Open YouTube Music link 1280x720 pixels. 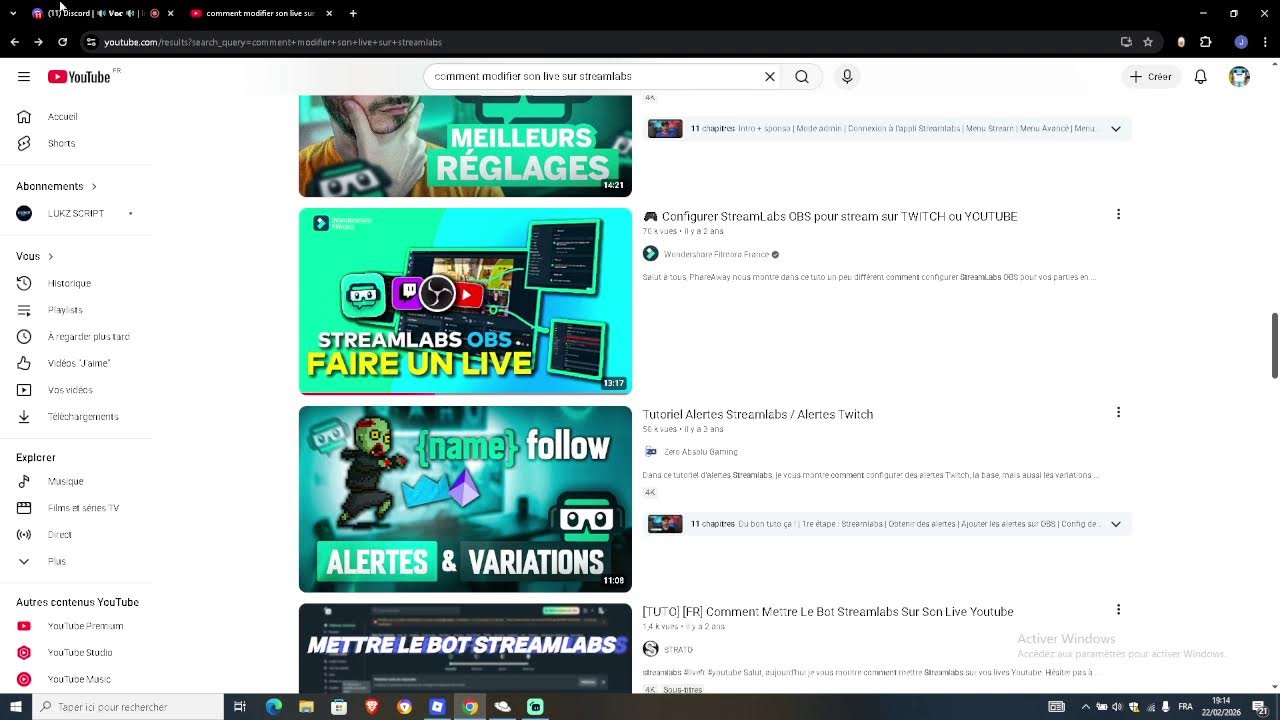[76, 679]
